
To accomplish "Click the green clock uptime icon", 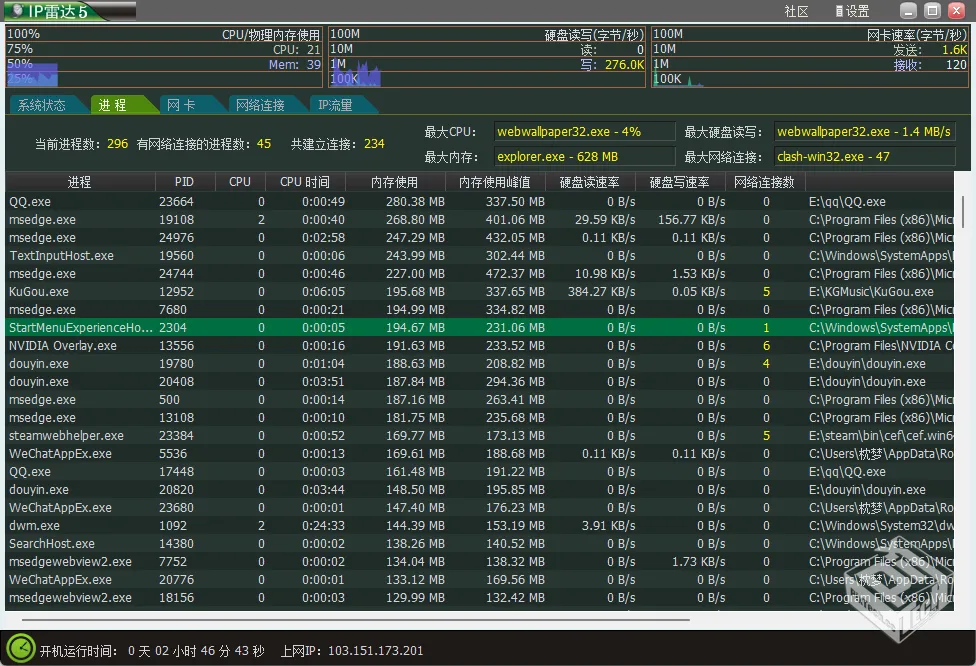I will pos(21,649).
